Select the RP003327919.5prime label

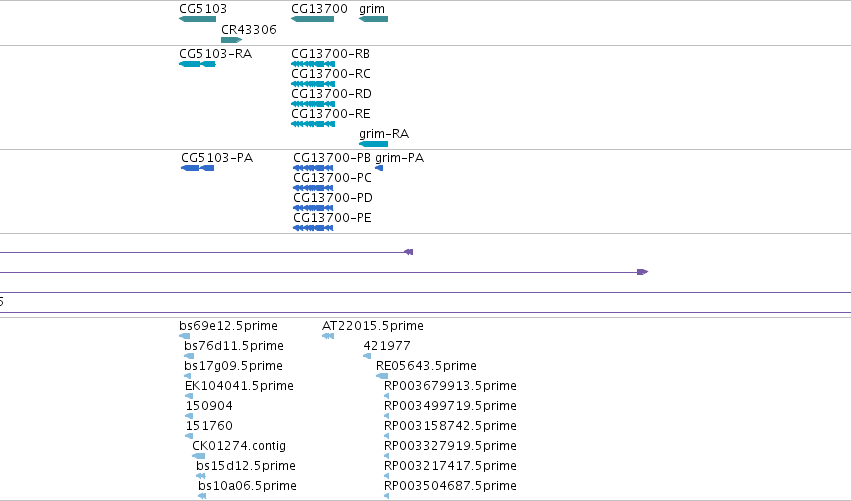point(450,446)
